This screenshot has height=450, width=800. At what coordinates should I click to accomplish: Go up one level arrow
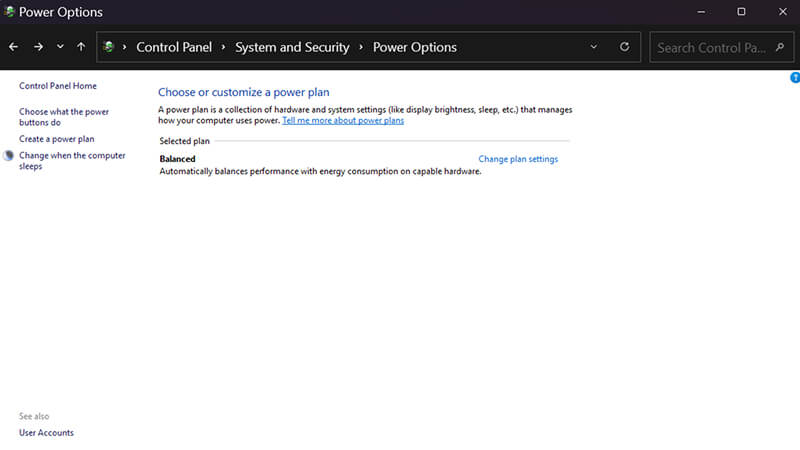81,47
